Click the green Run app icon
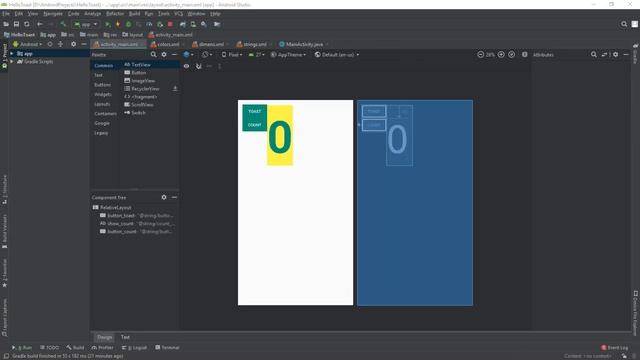 click(108, 24)
